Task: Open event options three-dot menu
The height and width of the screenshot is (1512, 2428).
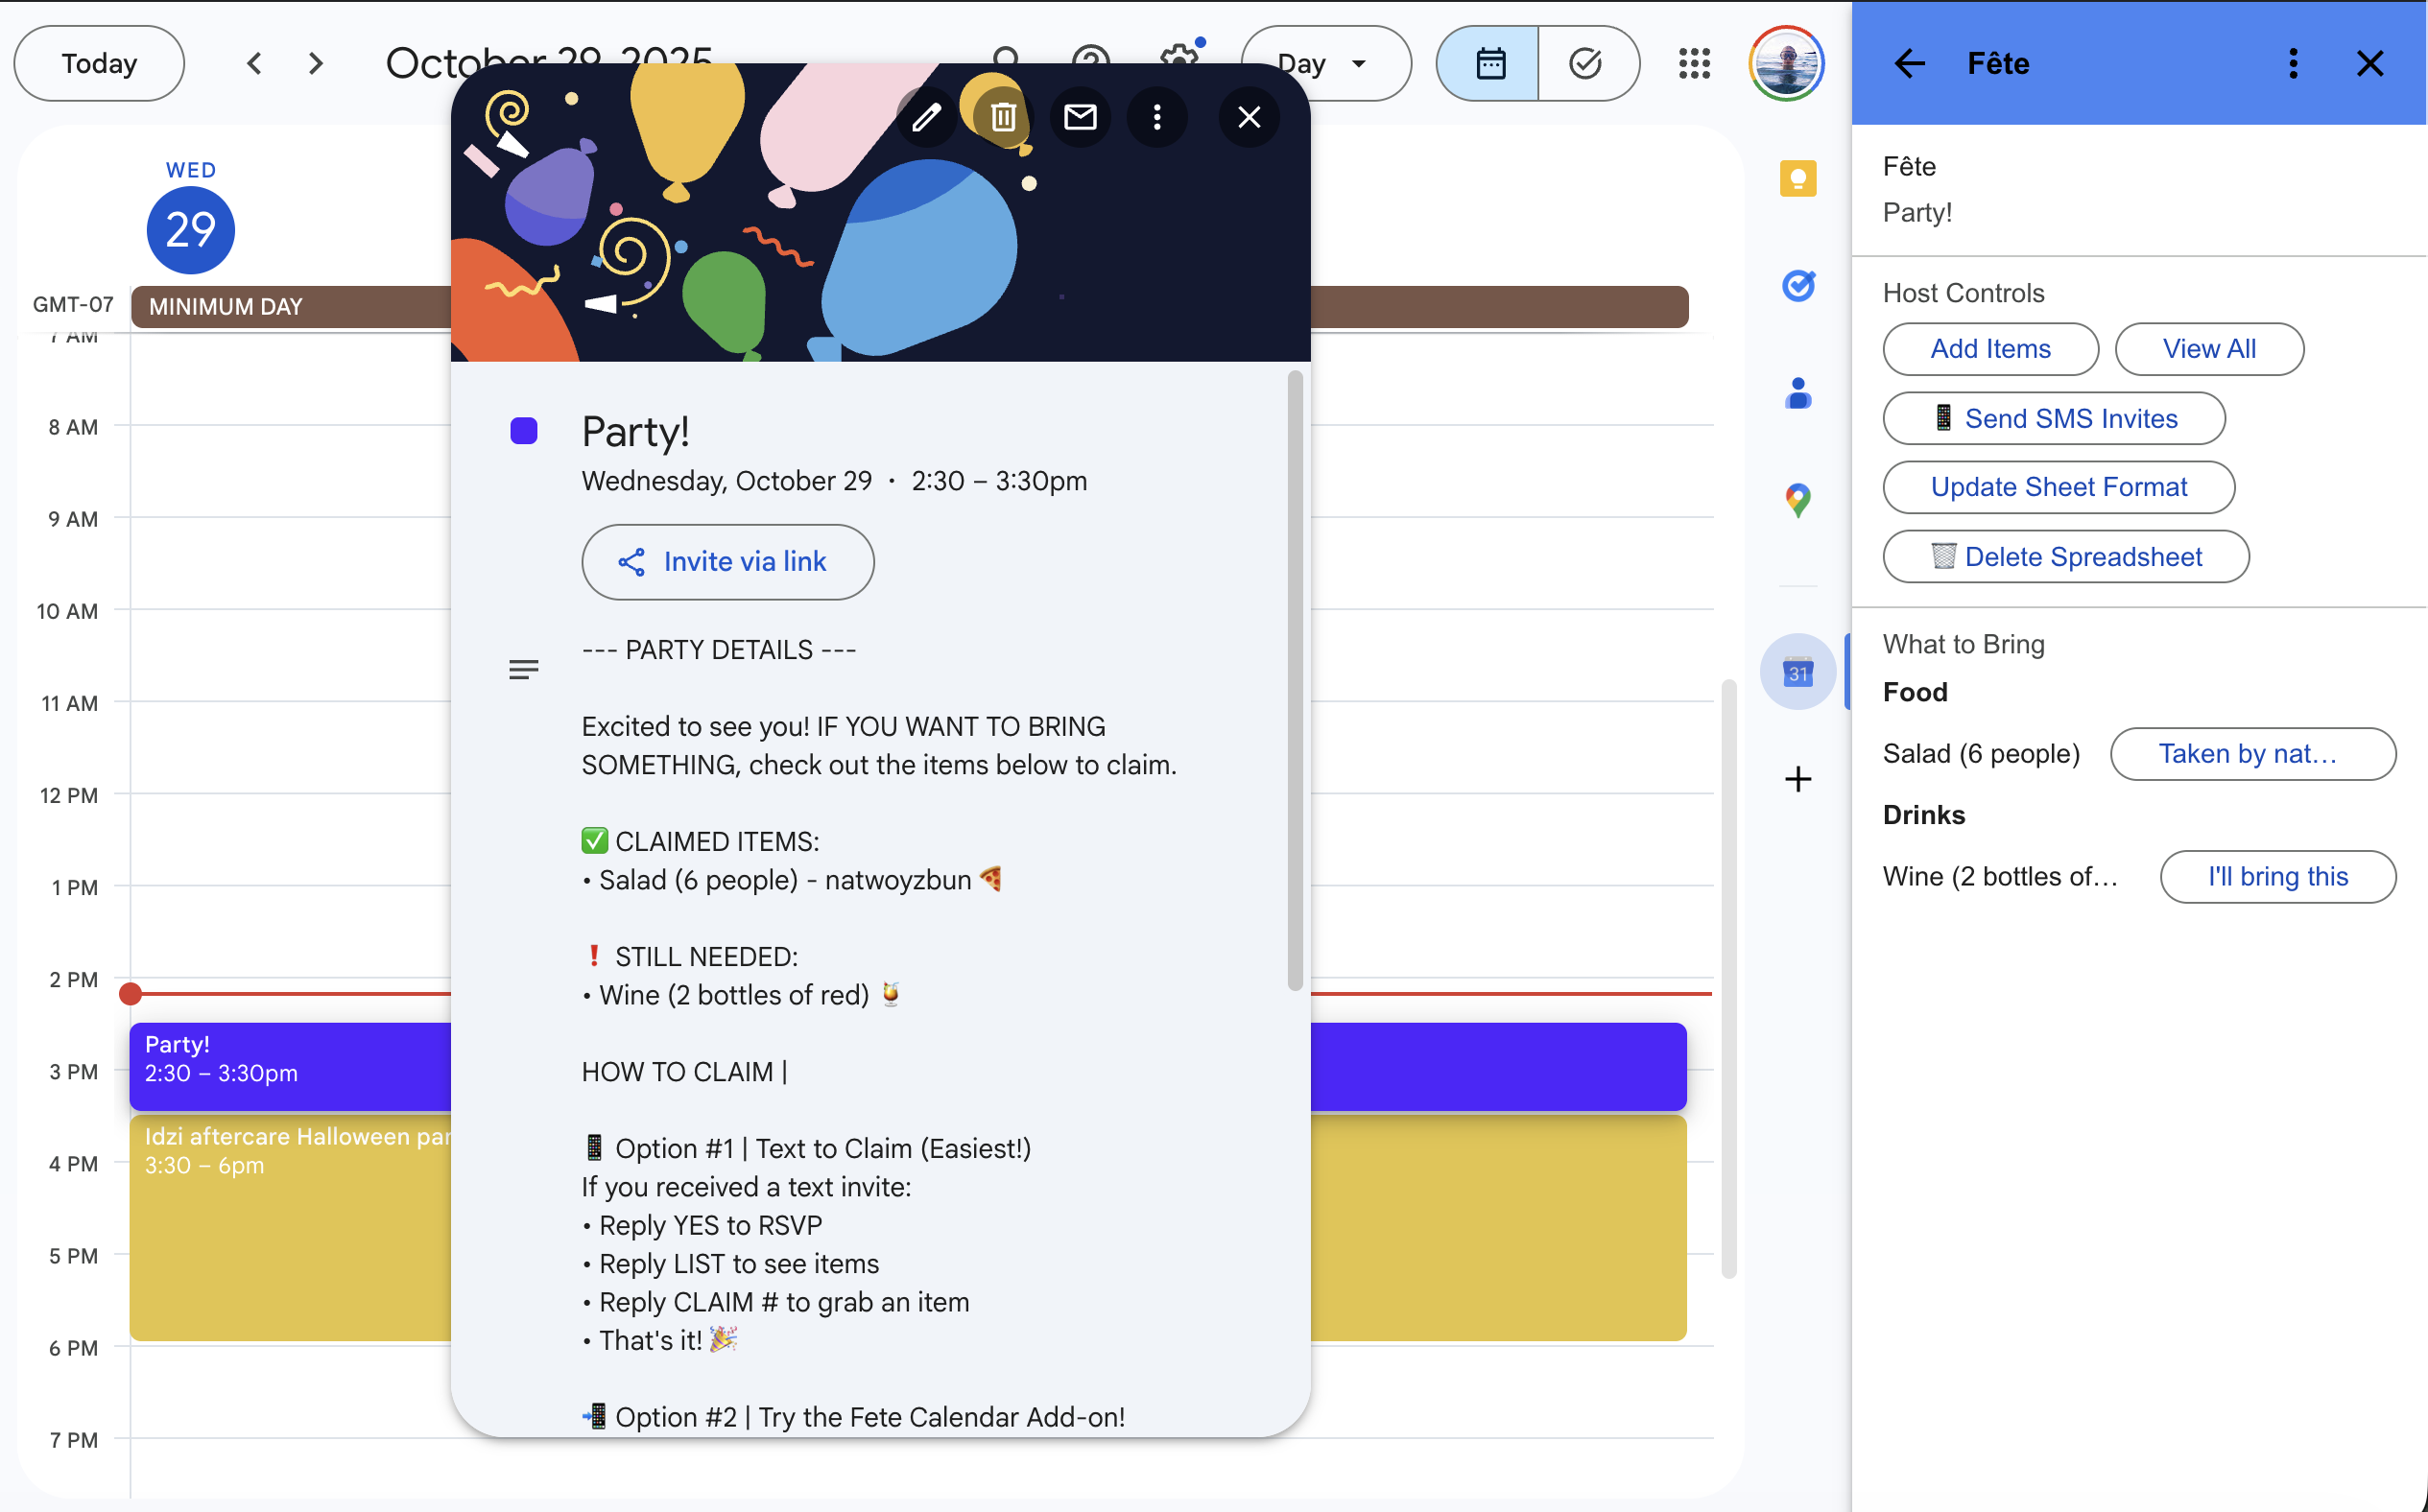Action: point(1157,118)
